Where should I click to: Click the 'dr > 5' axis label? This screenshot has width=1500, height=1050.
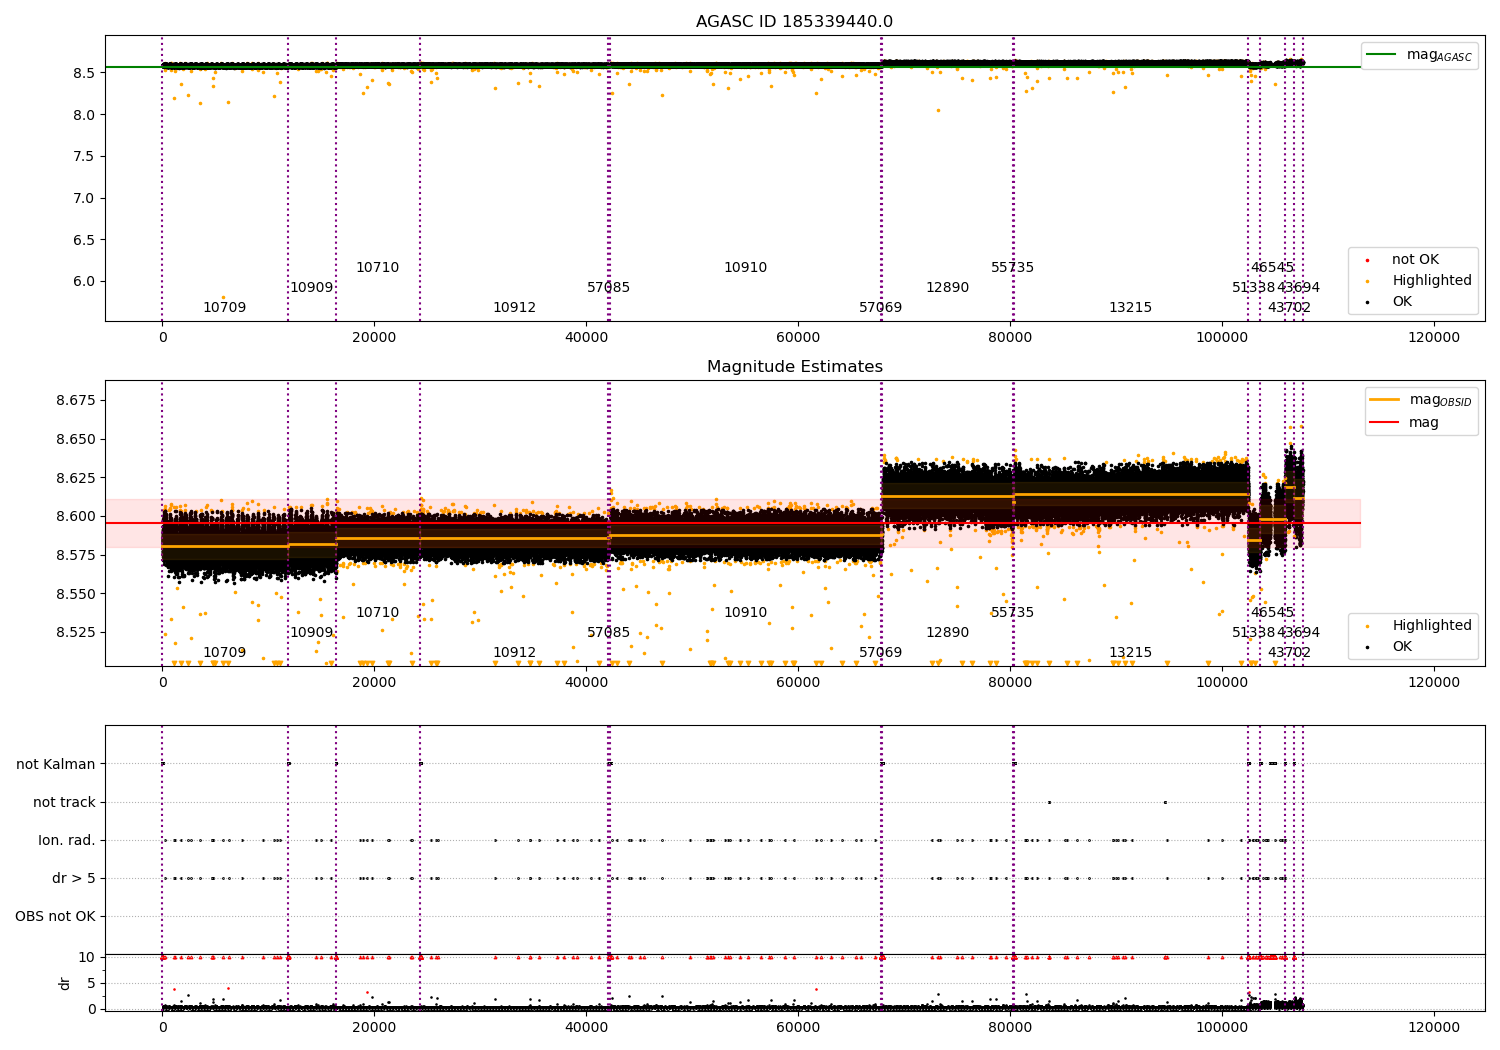point(74,879)
